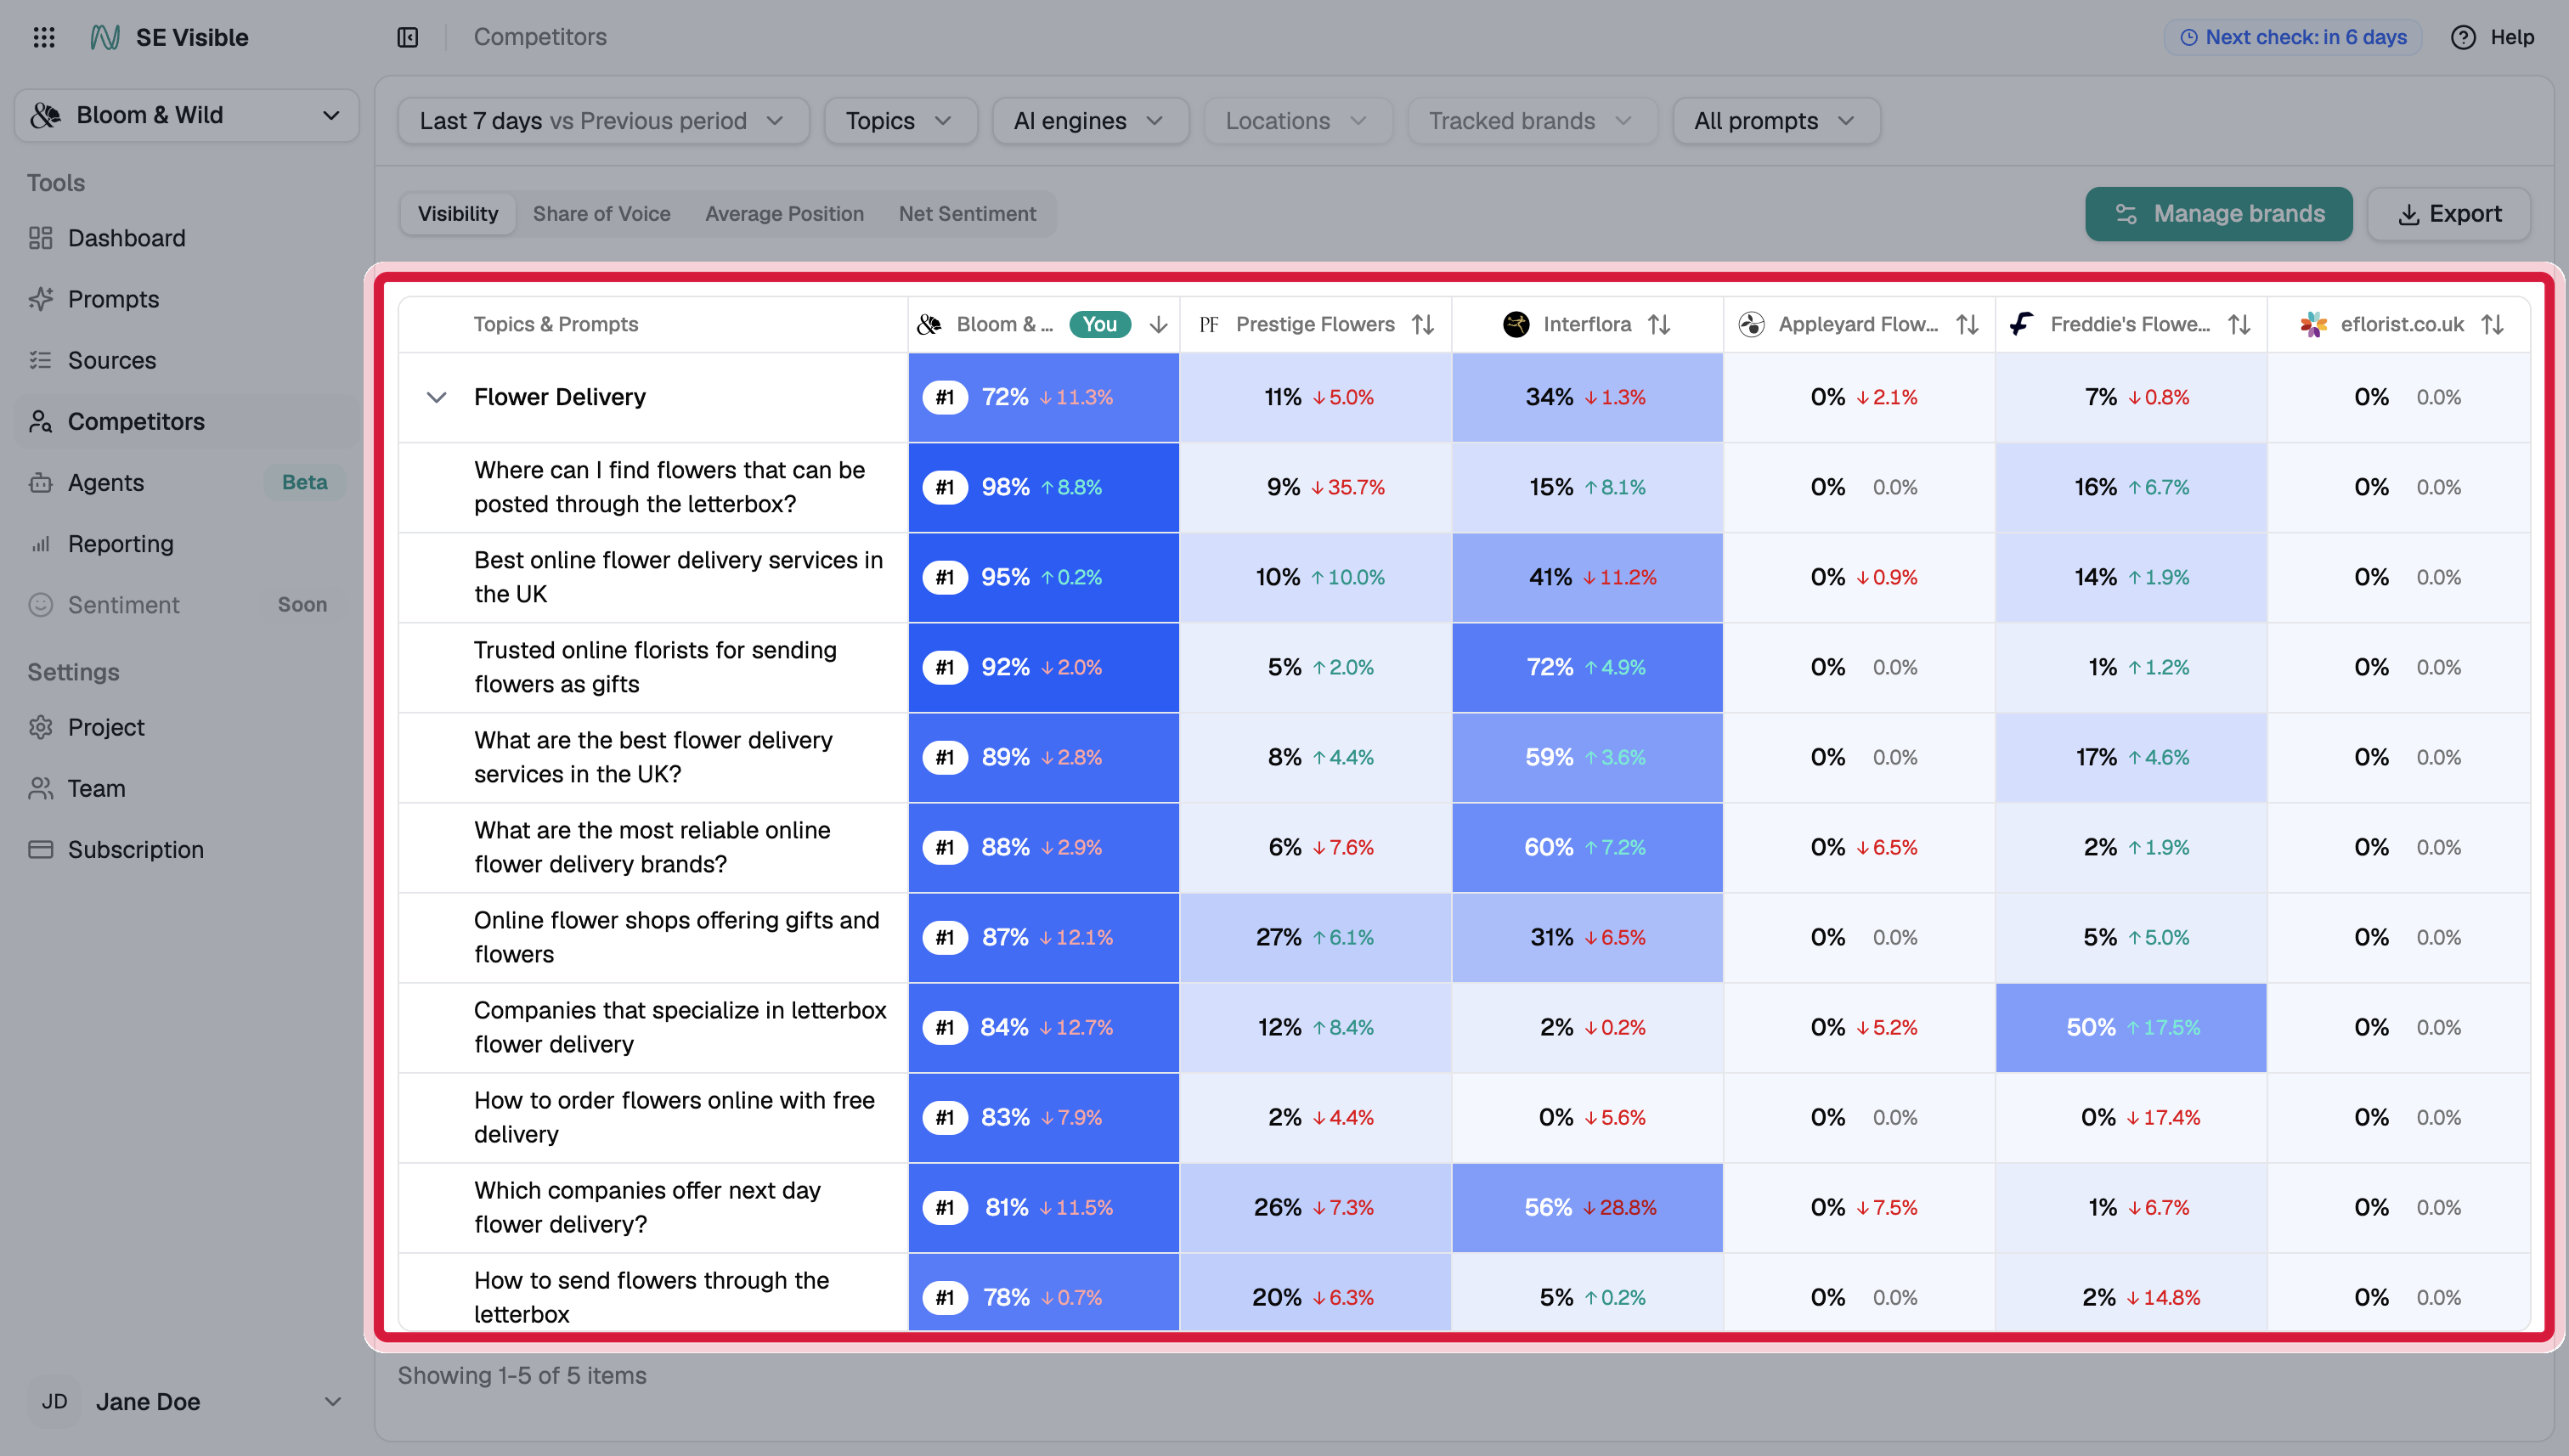2569x1456 pixels.
Task: Select the prompt 'Companies that specialize in letterbox flower delivery'
Action: [x=681, y=1027]
